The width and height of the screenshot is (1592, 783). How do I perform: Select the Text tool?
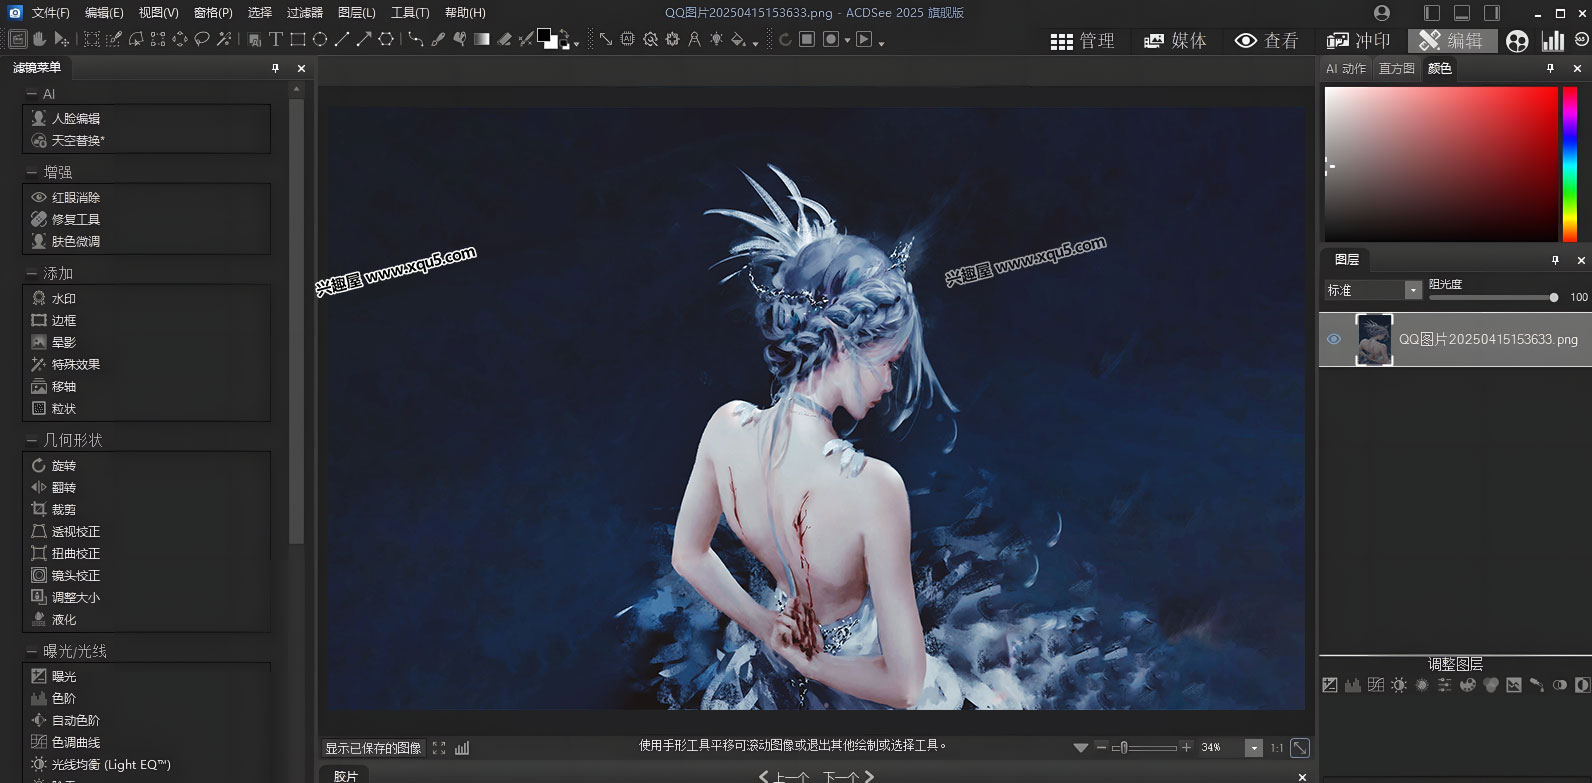pyautogui.click(x=275, y=39)
